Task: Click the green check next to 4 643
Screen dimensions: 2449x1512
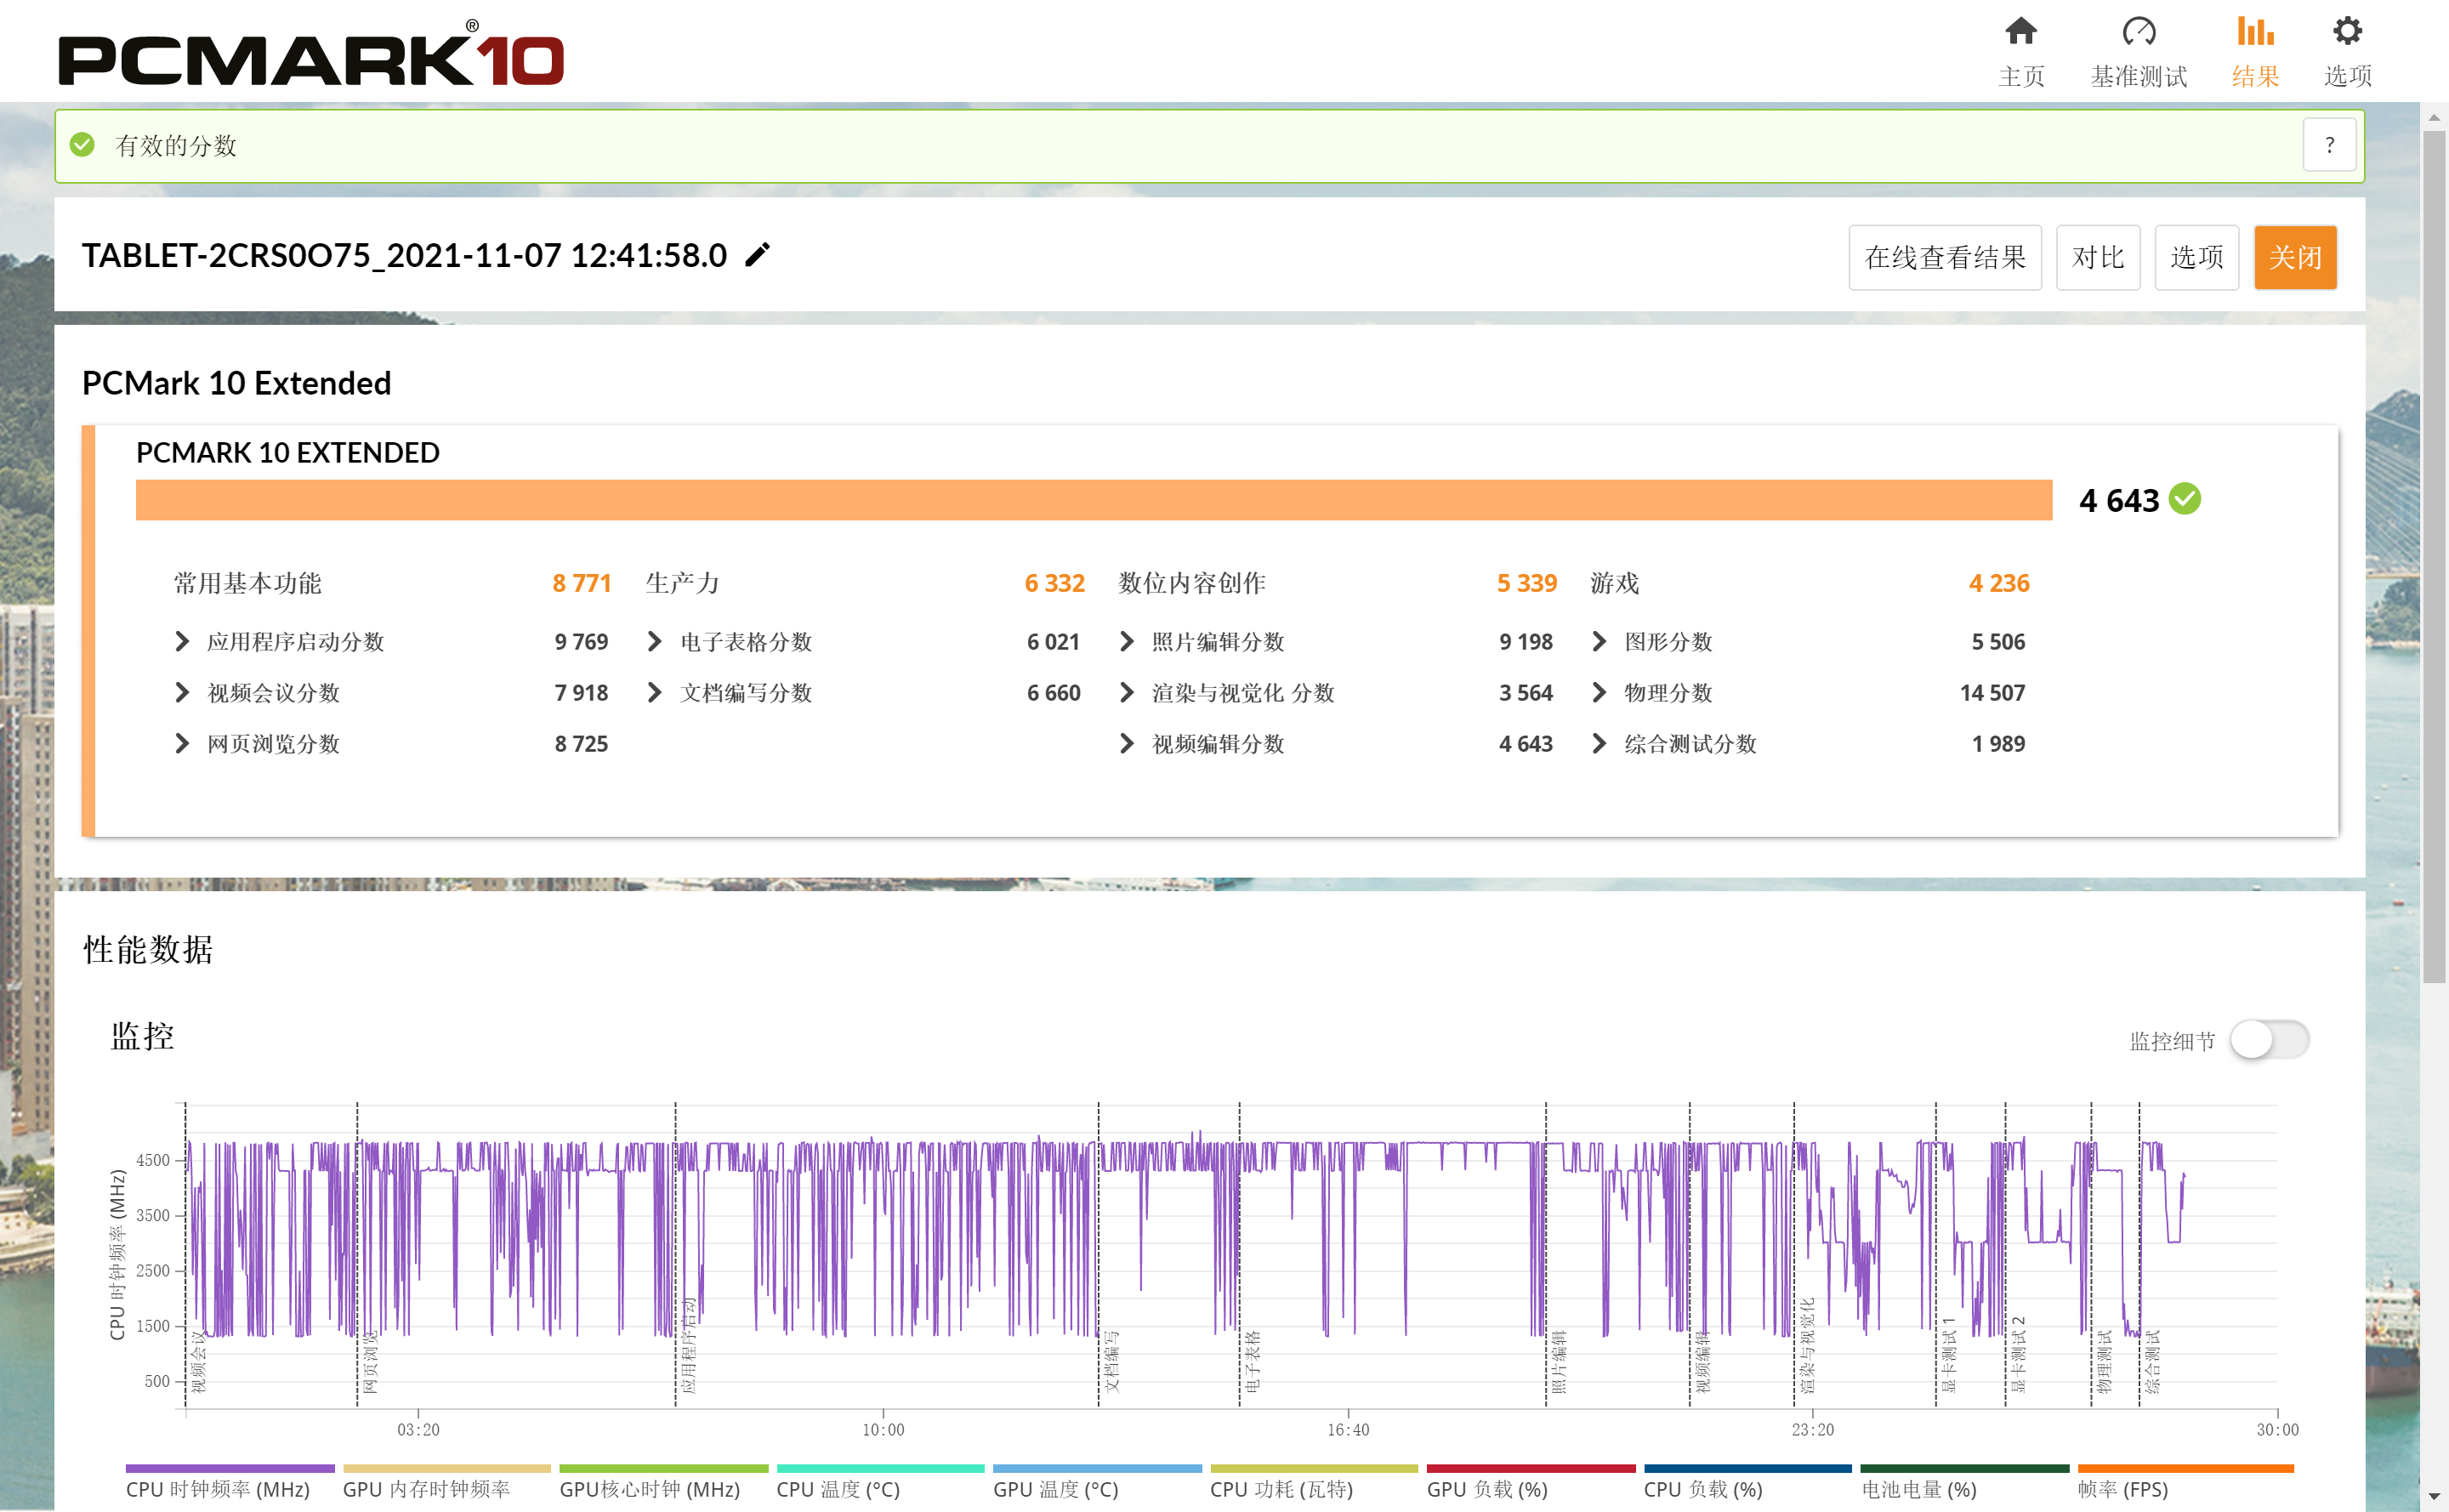Action: tap(2186, 499)
